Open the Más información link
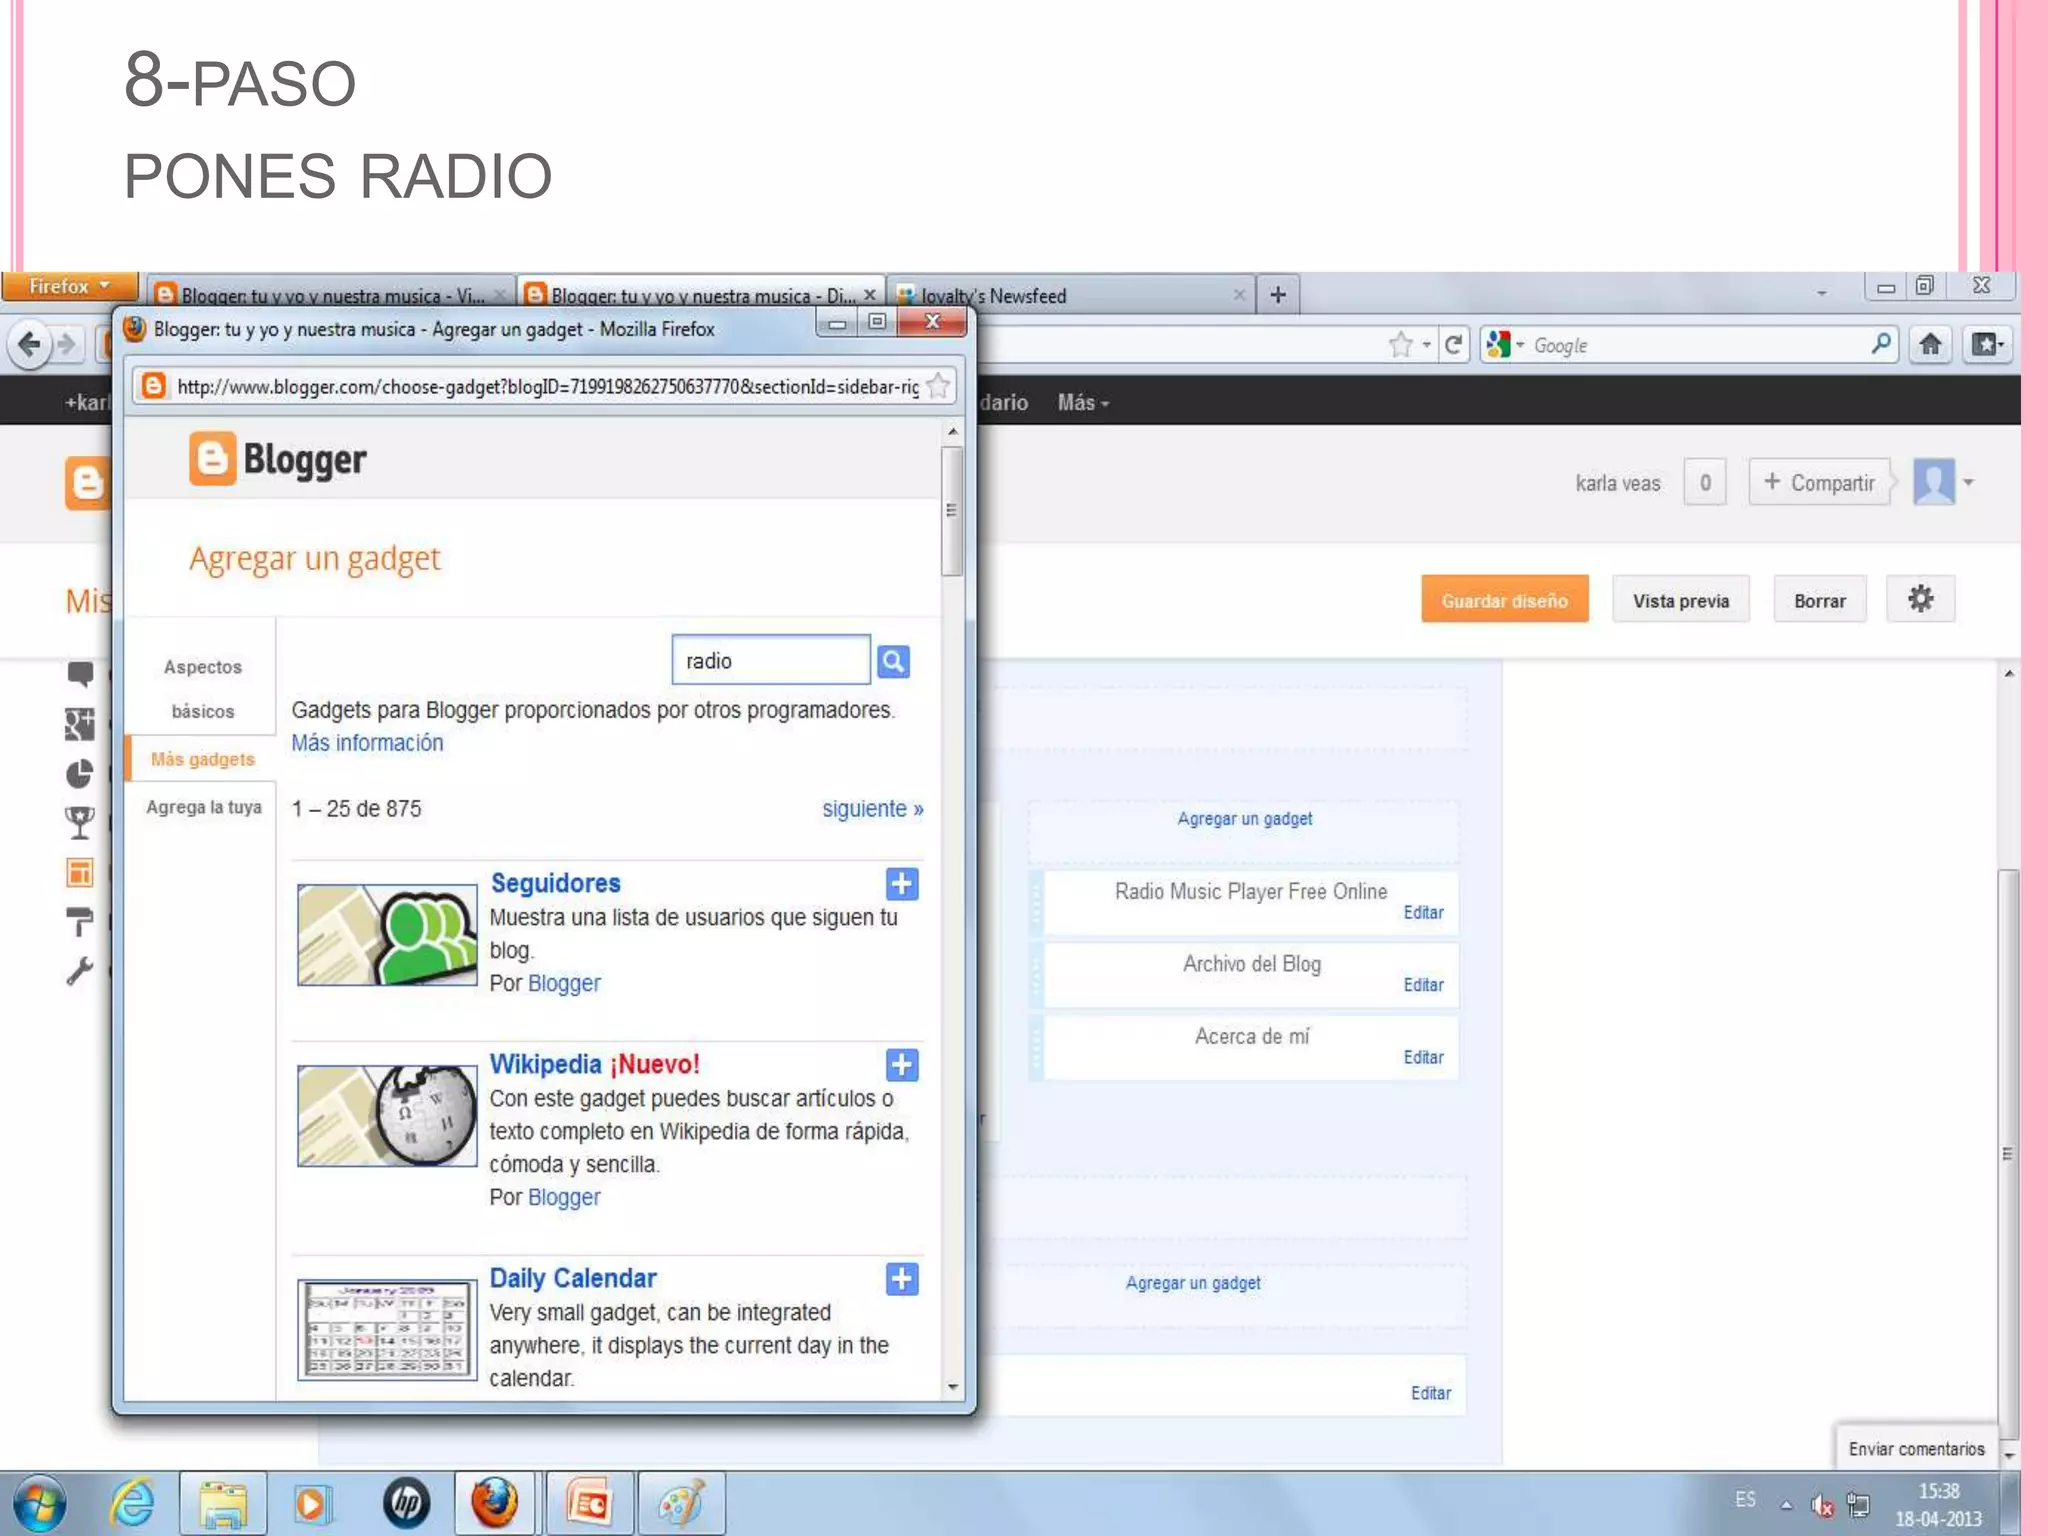 coord(367,743)
